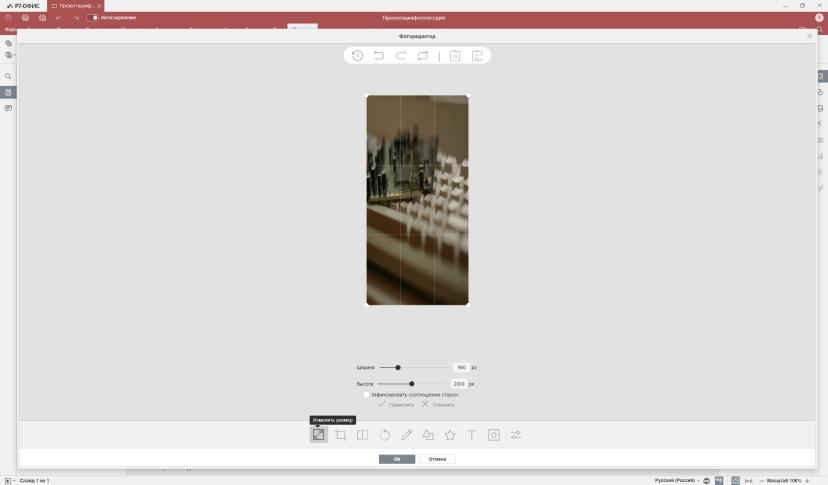828x485 pixels.
Task: Click the Delete all trash icon
Action: click(477, 56)
